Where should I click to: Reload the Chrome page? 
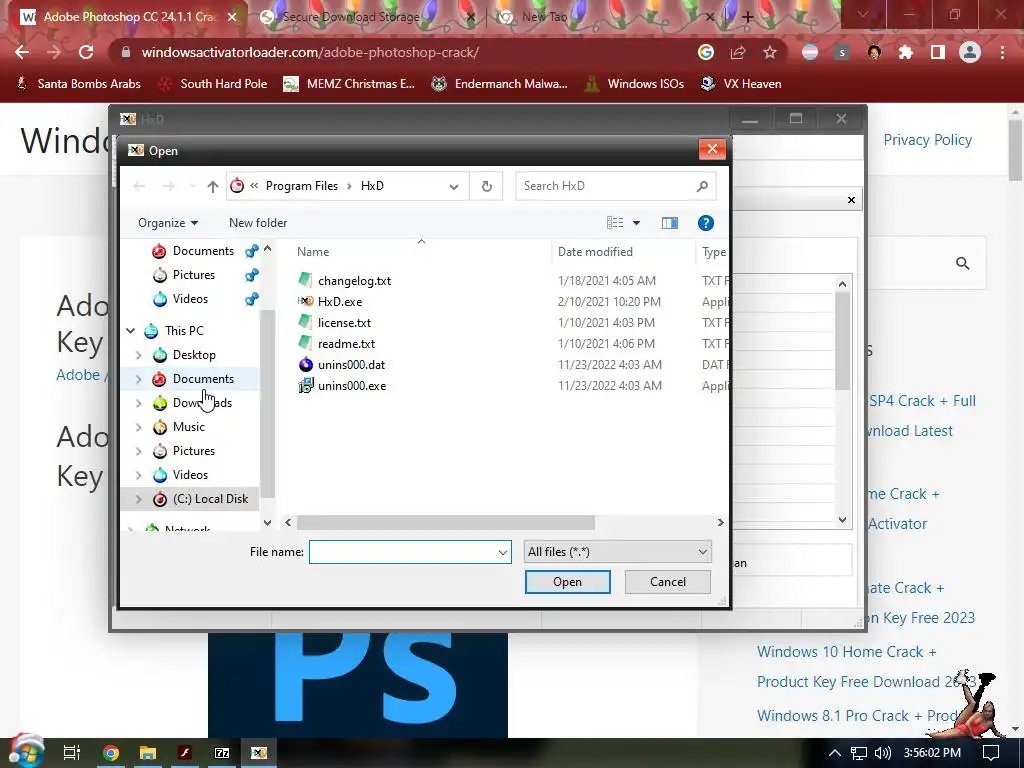click(86, 52)
